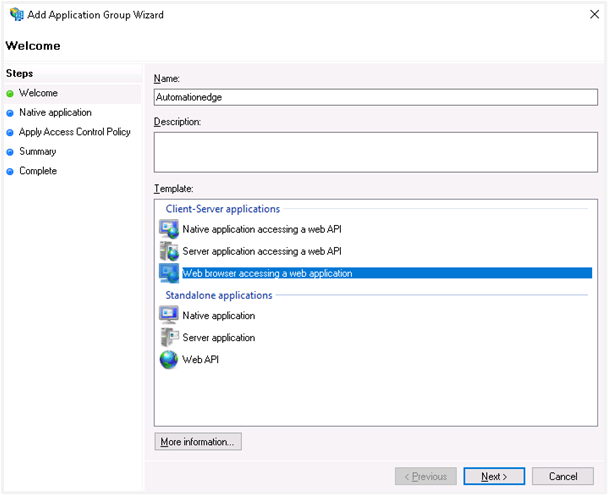This screenshot has height=495, width=608.
Task: Click the icon for Server application accessing a web API
Action: point(169,251)
